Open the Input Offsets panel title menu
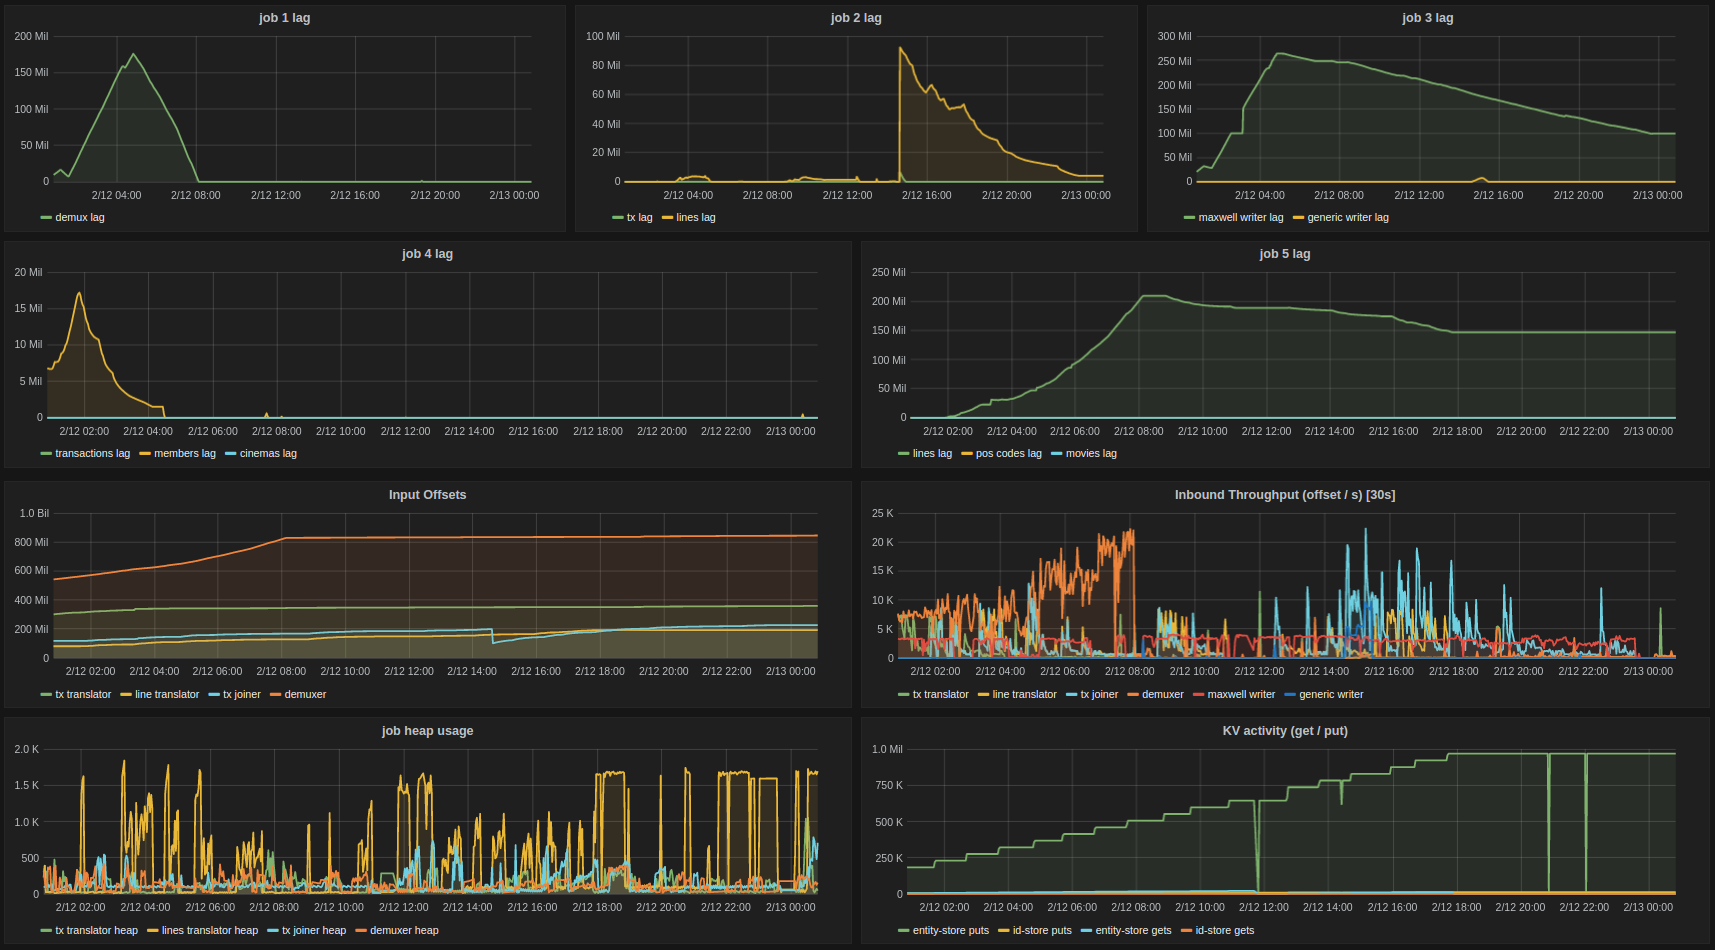Viewport: 1715px width, 950px height. [427, 495]
